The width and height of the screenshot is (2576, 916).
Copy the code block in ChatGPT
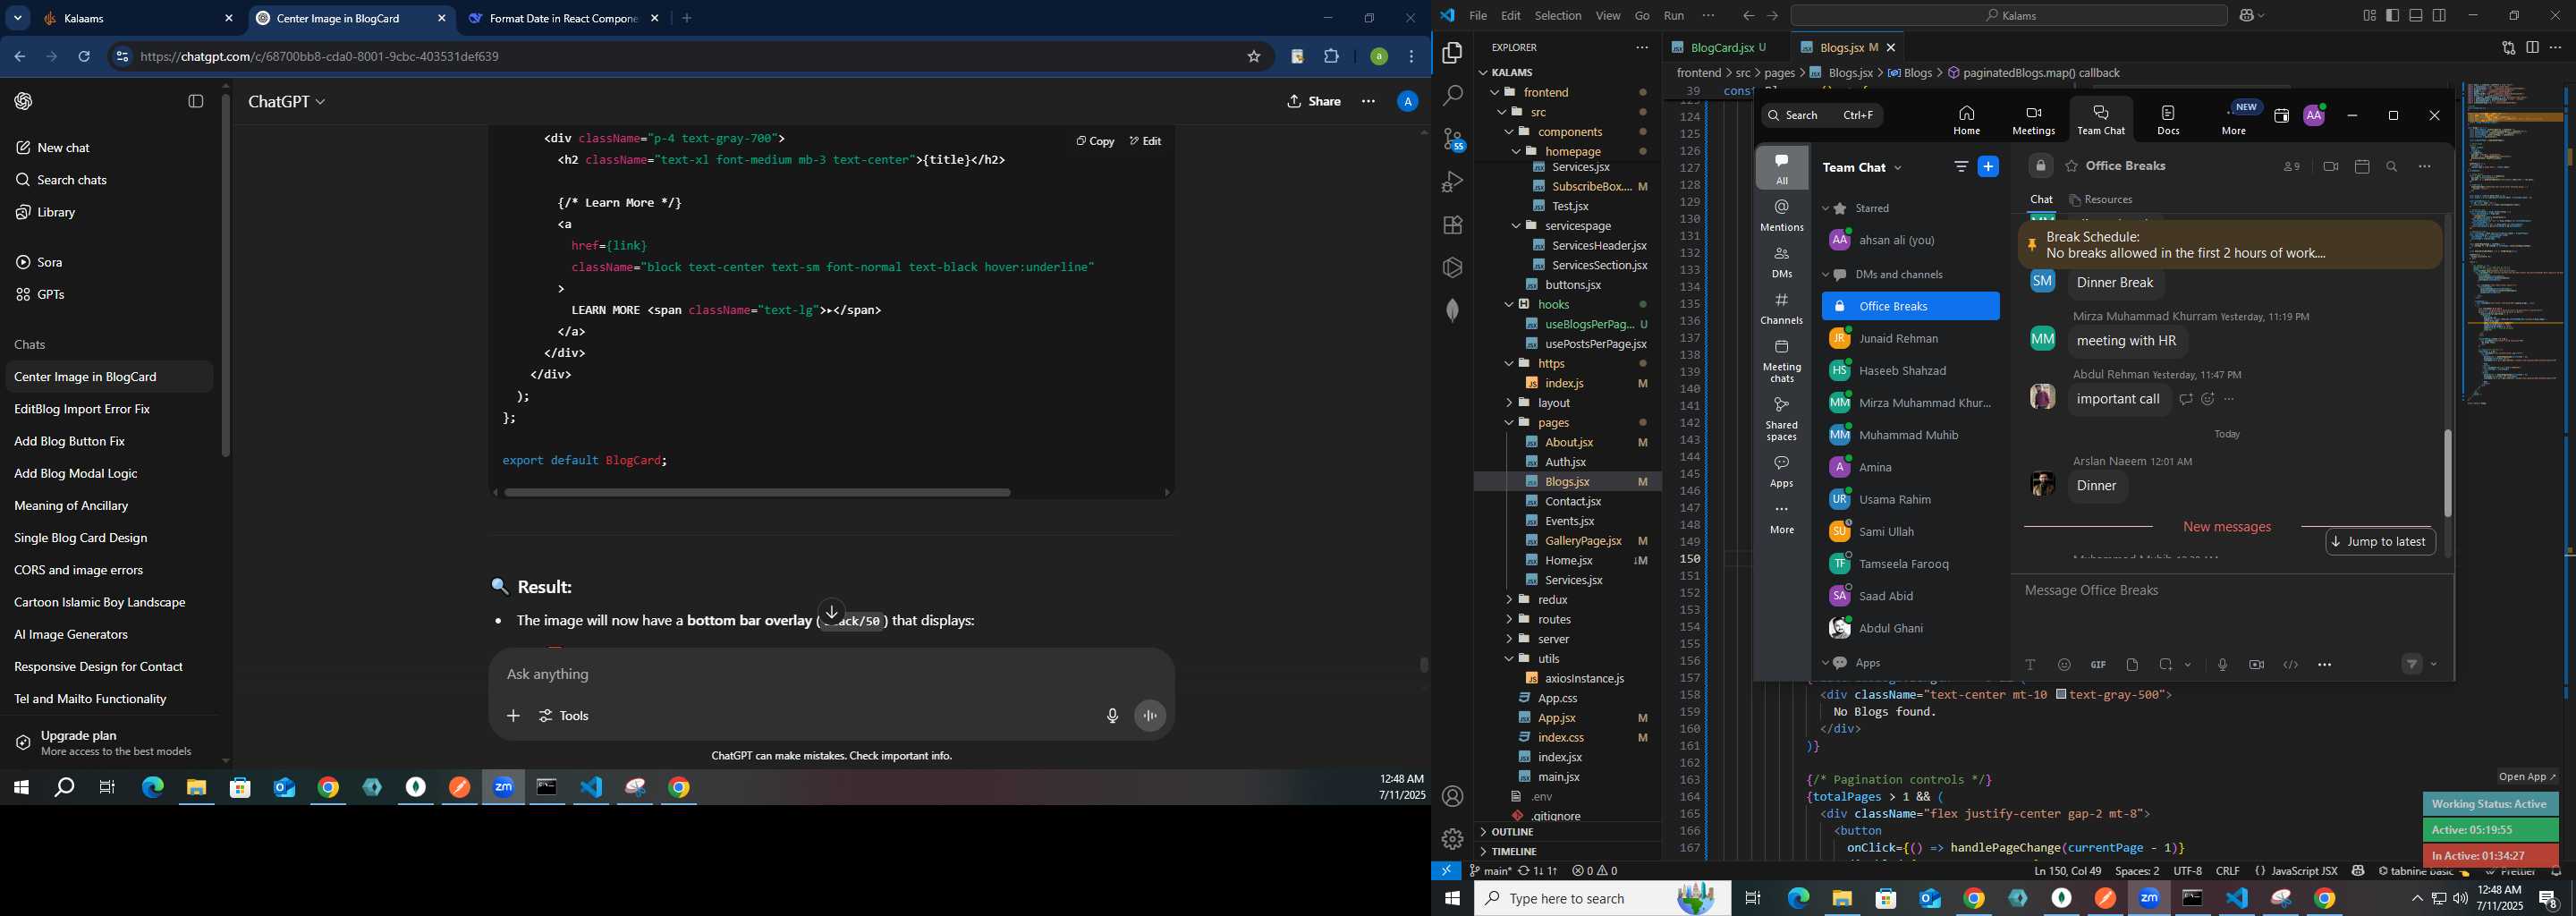pyautogui.click(x=1095, y=142)
